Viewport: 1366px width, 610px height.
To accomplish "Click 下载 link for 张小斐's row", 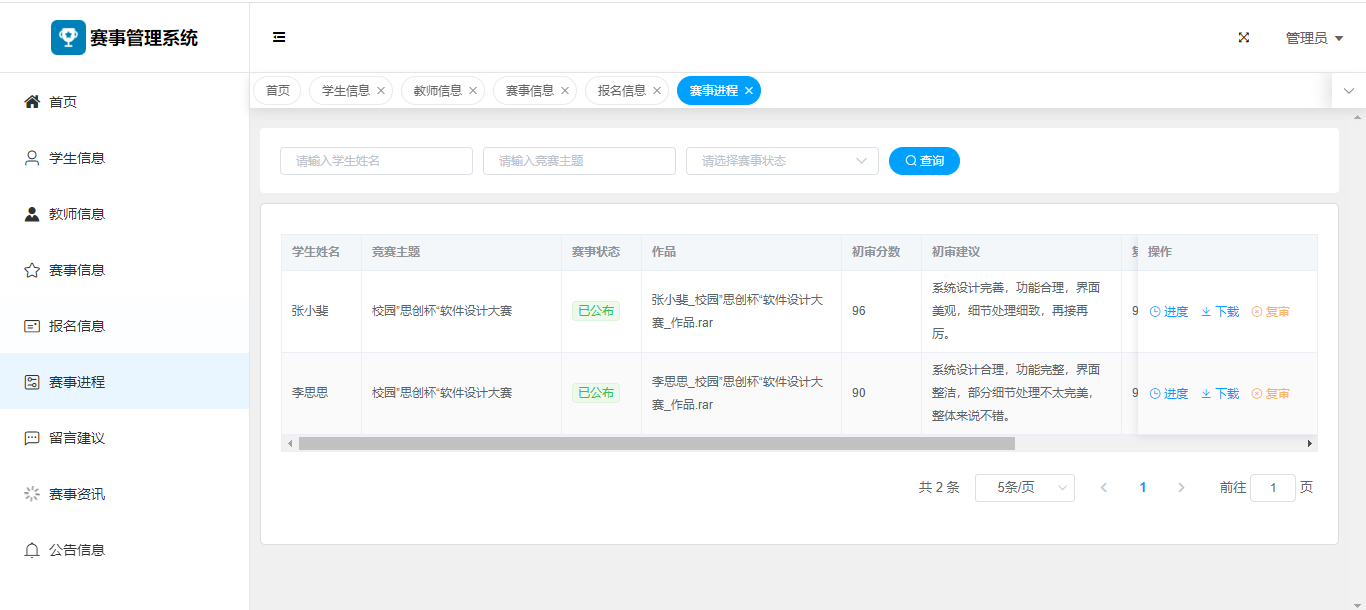I will click(x=1220, y=312).
